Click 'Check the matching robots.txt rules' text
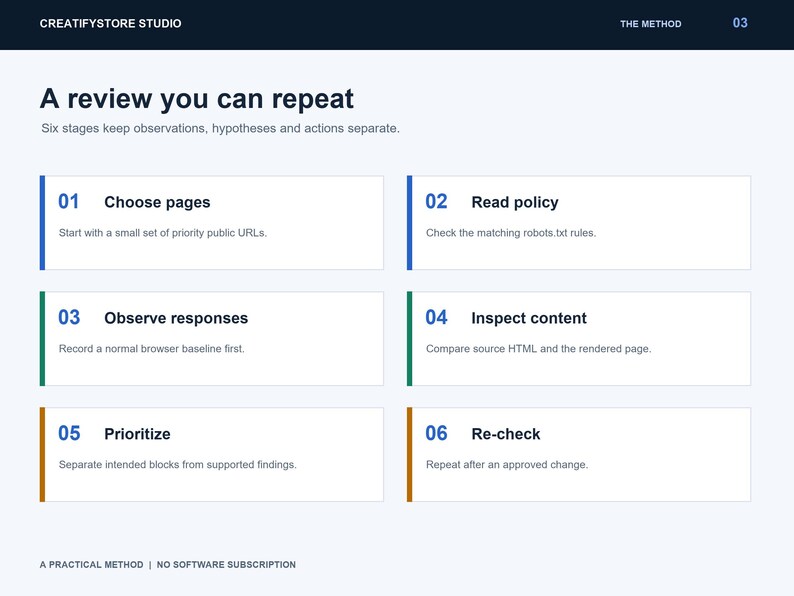This screenshot has width=794, height=596. coord(511,233)
